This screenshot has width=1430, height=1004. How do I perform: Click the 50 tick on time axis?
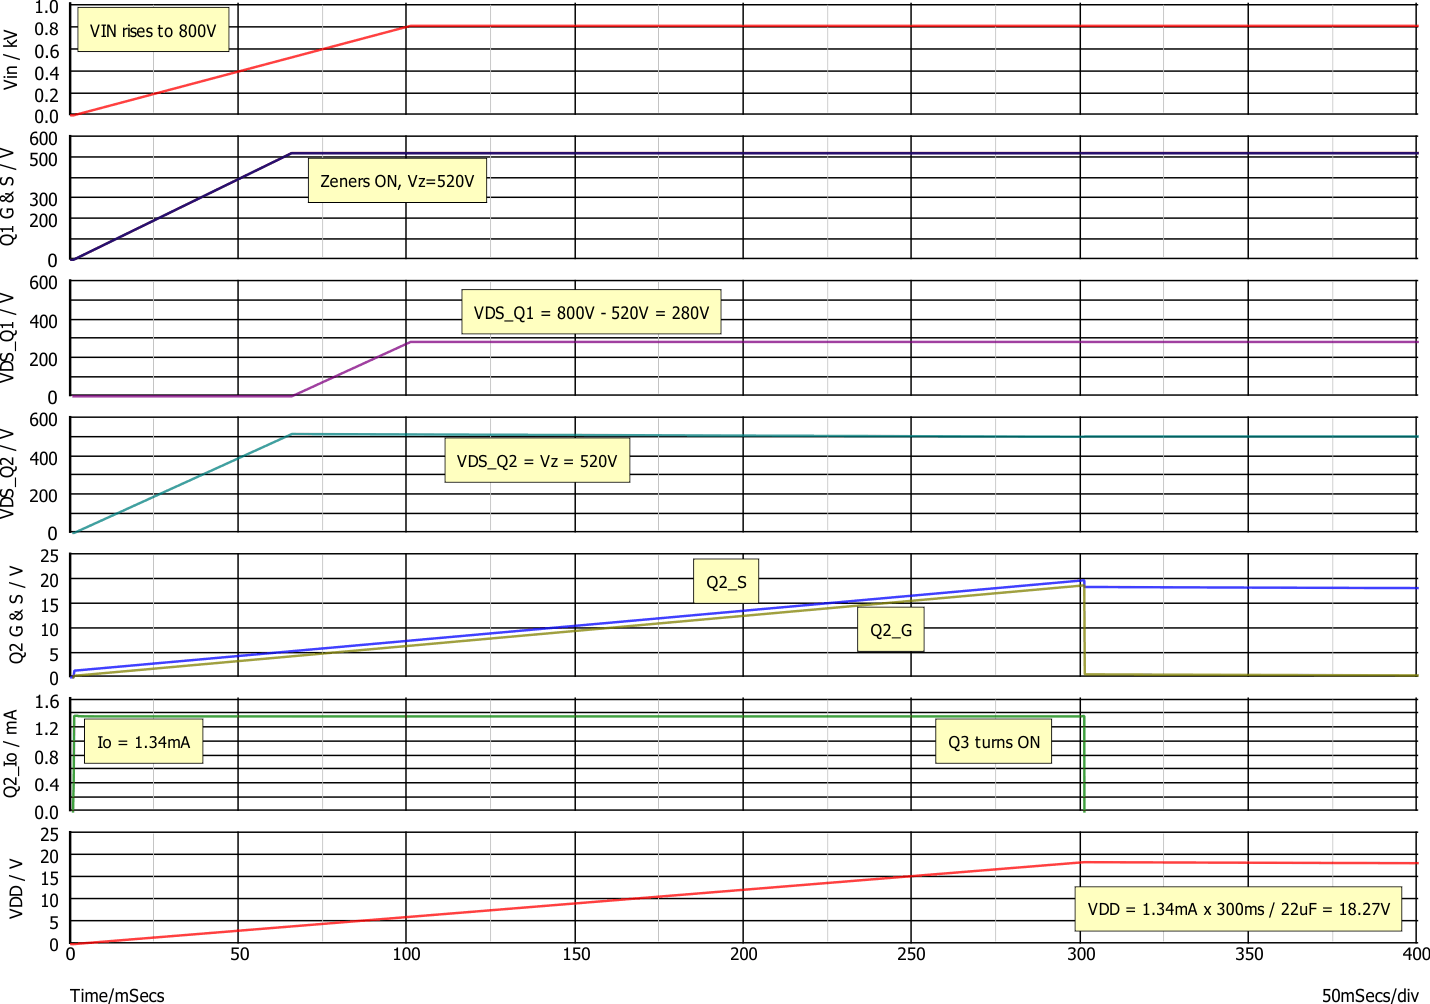coord(239,954)
